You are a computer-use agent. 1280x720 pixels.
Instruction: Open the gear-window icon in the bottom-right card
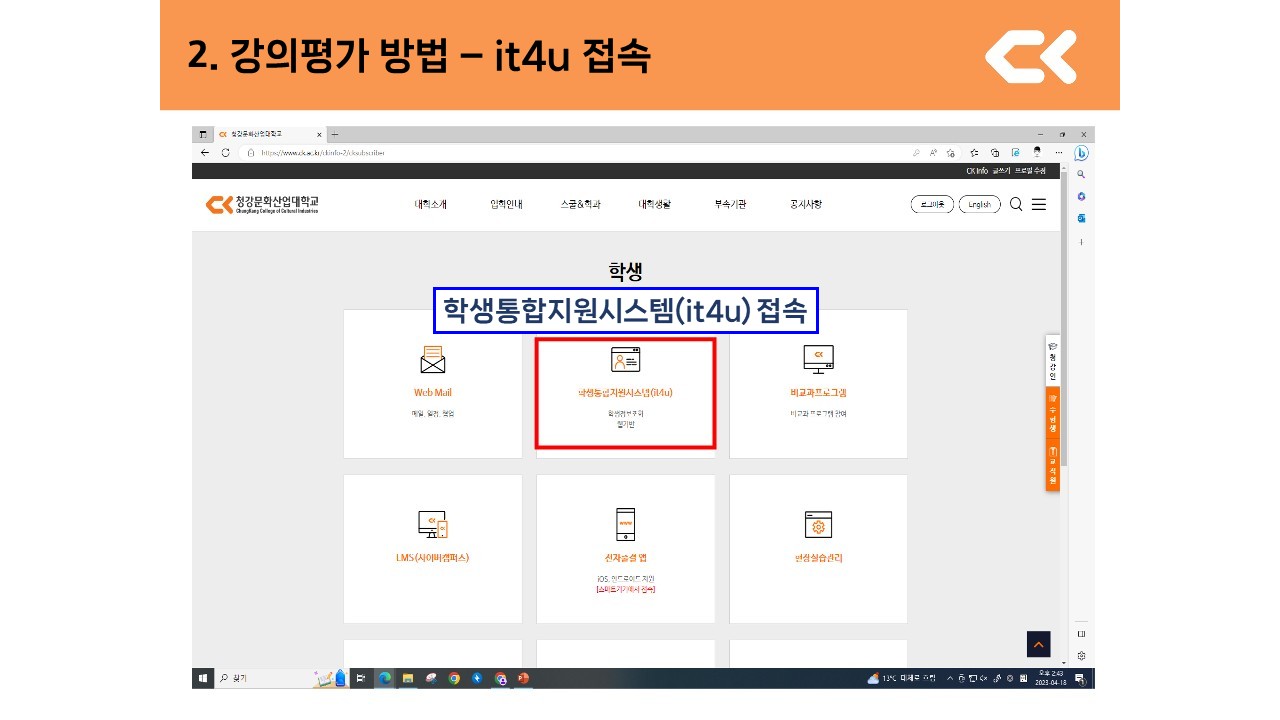818,524
